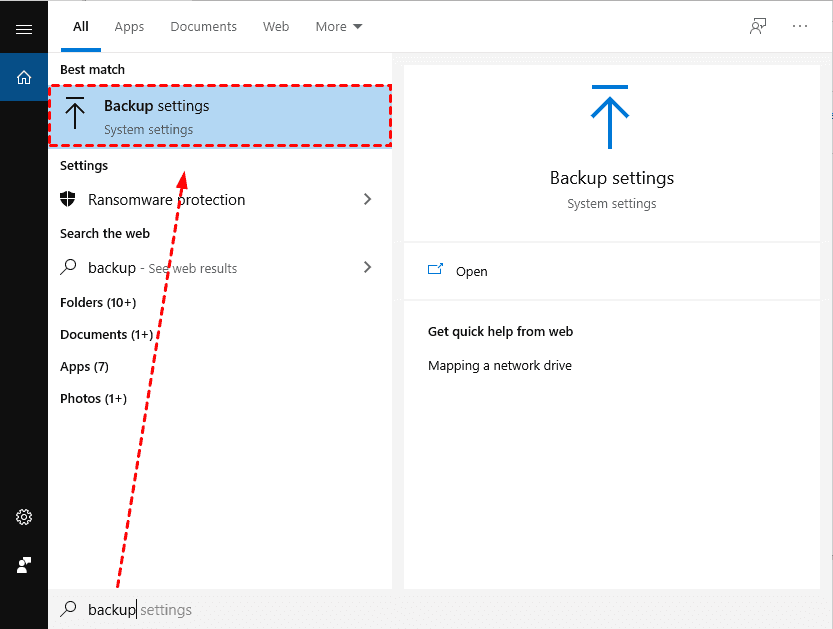Show Folders (10+) results
Viewport: 833px width, 629px height.
pos(98,302)
